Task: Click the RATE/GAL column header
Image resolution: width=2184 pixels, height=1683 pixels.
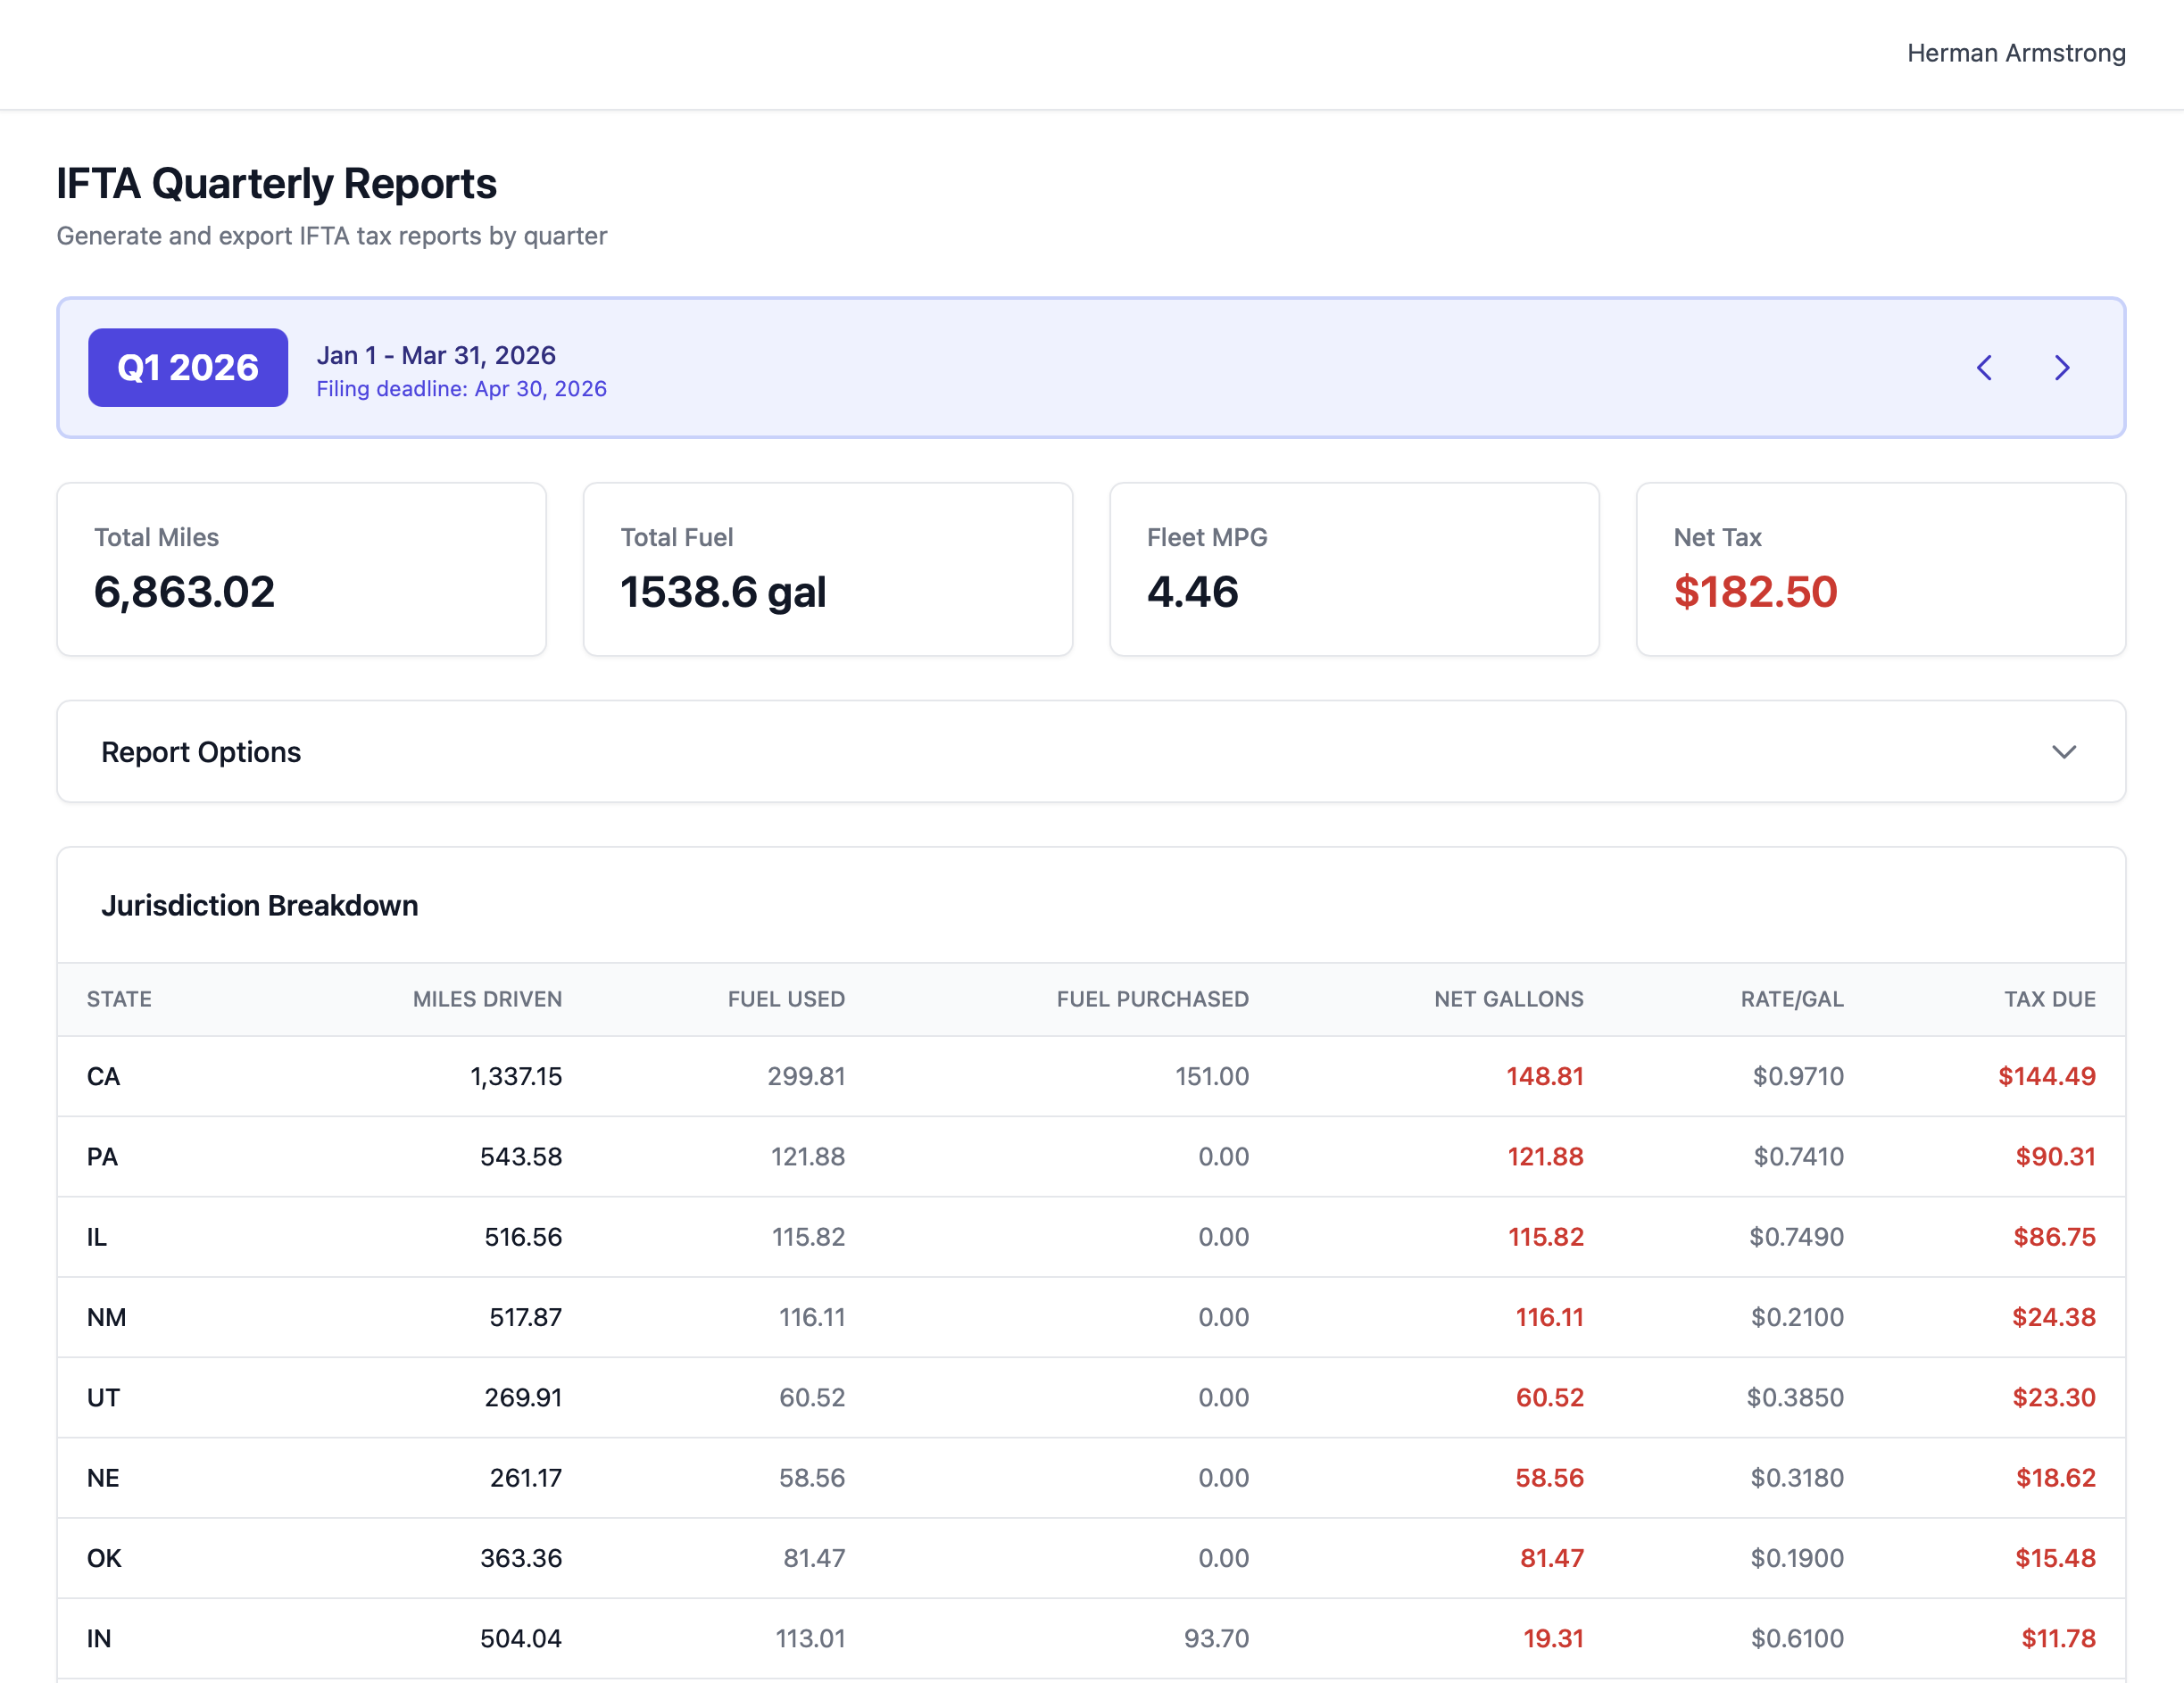Action: pyautogui.click(x=1792, y=999)
